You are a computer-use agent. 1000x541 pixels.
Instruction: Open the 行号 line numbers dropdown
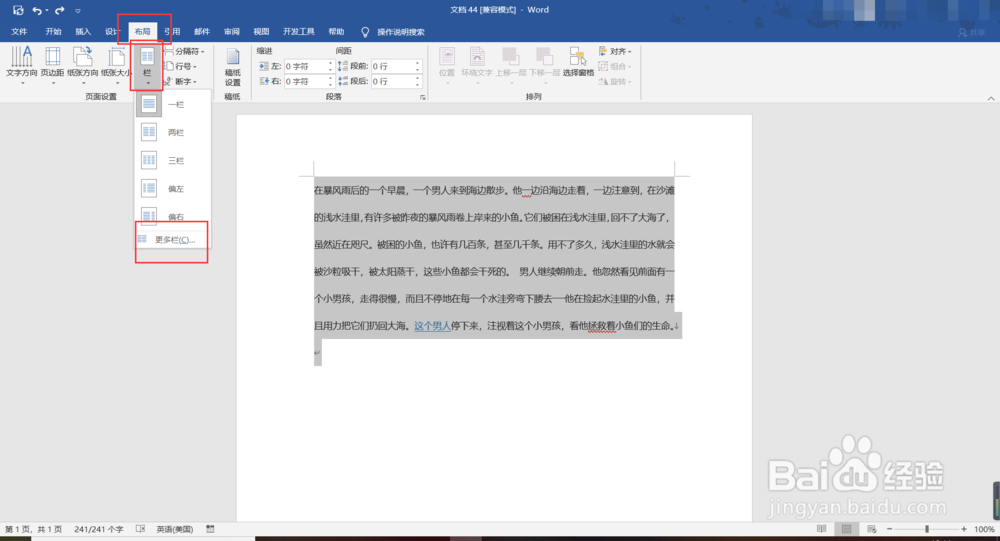181,66
